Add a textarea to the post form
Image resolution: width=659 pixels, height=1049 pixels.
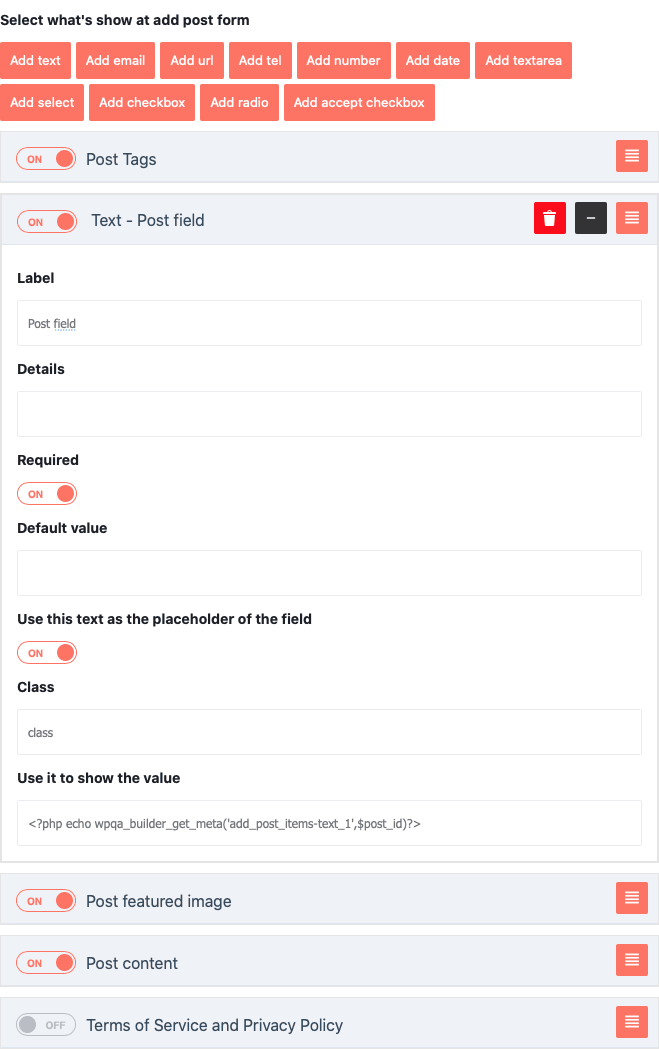pos(523,60)
